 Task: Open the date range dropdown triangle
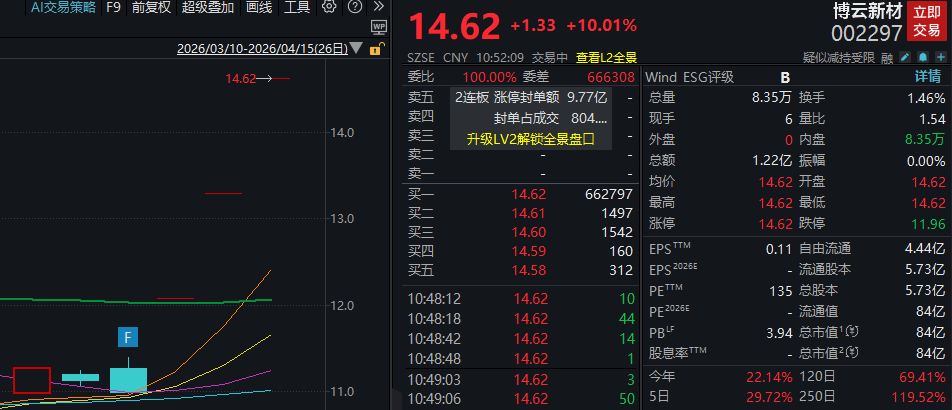tap(356, 48)
